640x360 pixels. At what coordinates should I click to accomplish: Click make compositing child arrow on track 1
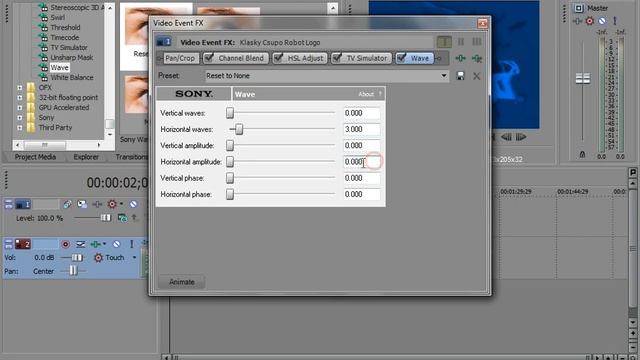pyautogui.click(x=134, y=218)
